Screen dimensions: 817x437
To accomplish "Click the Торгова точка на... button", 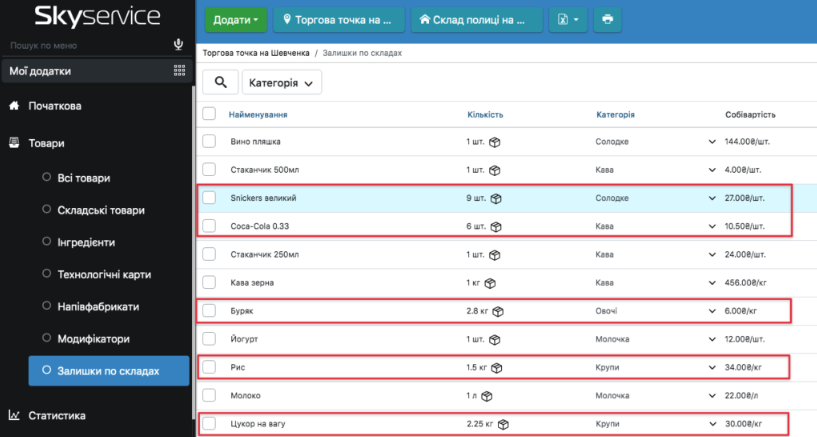I will point(340,19).
